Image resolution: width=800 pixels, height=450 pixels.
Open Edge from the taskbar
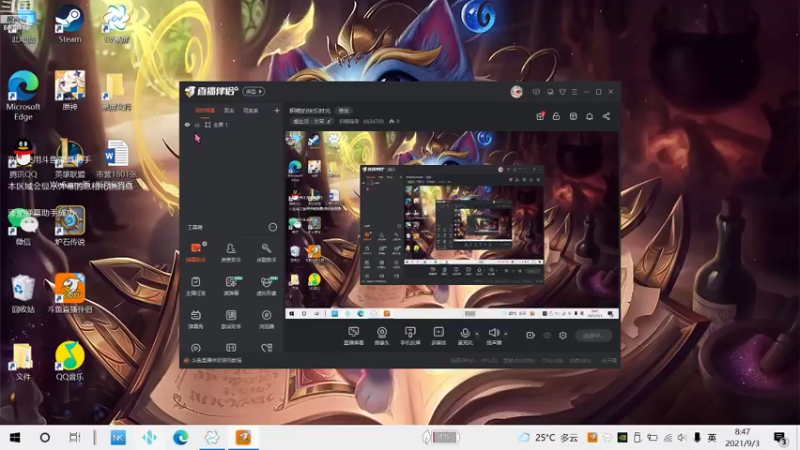180,437
